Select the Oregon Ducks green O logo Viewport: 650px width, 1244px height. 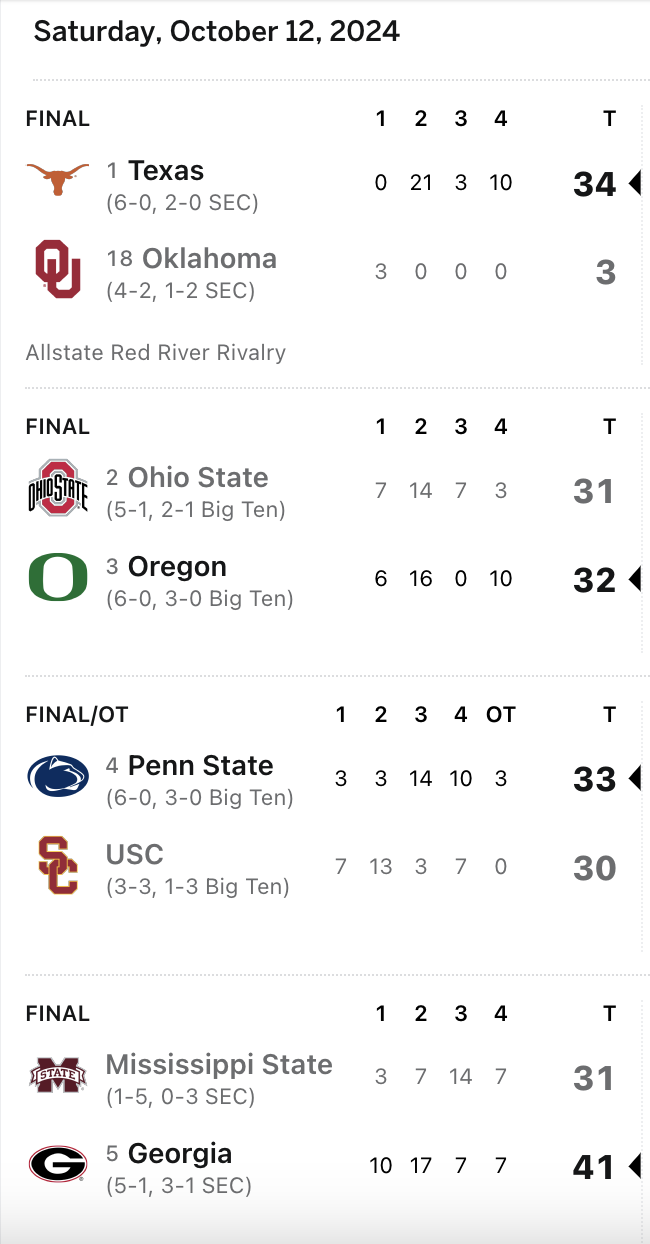57,578
